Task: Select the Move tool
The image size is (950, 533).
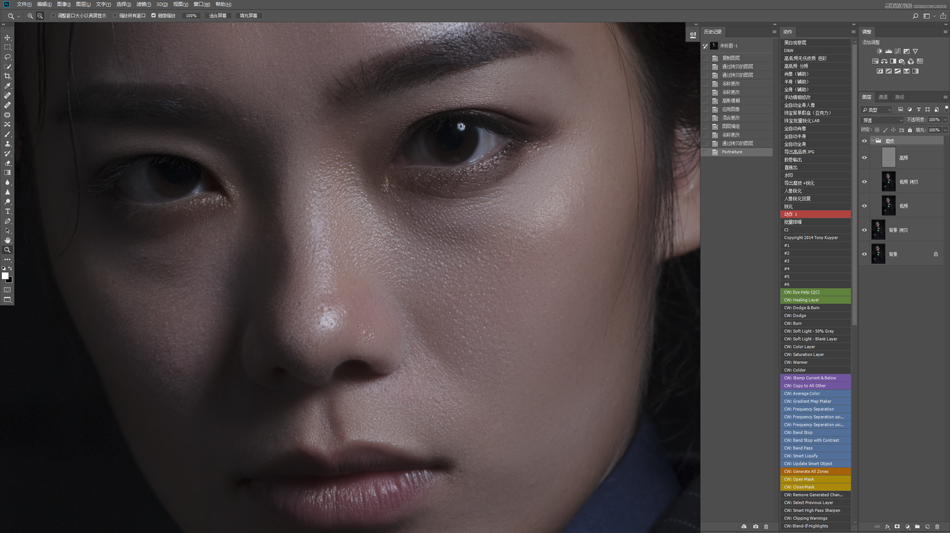Action: [x=7, y=38]
